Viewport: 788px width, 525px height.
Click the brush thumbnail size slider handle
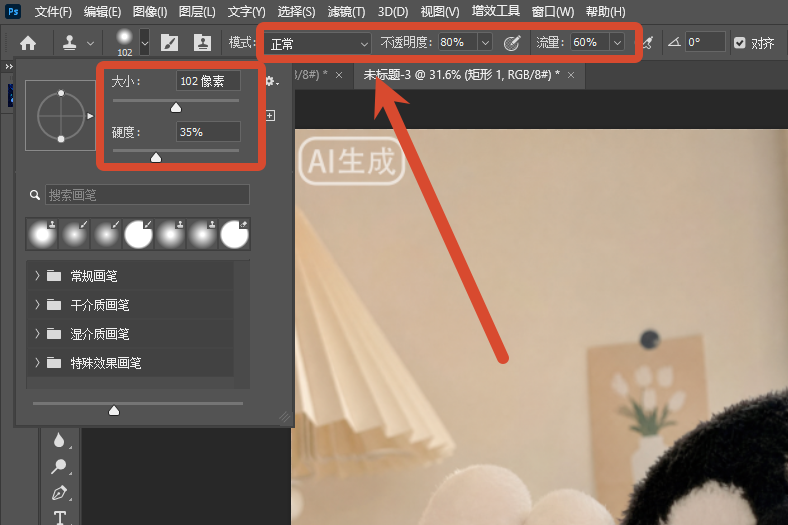pos(114,410)
